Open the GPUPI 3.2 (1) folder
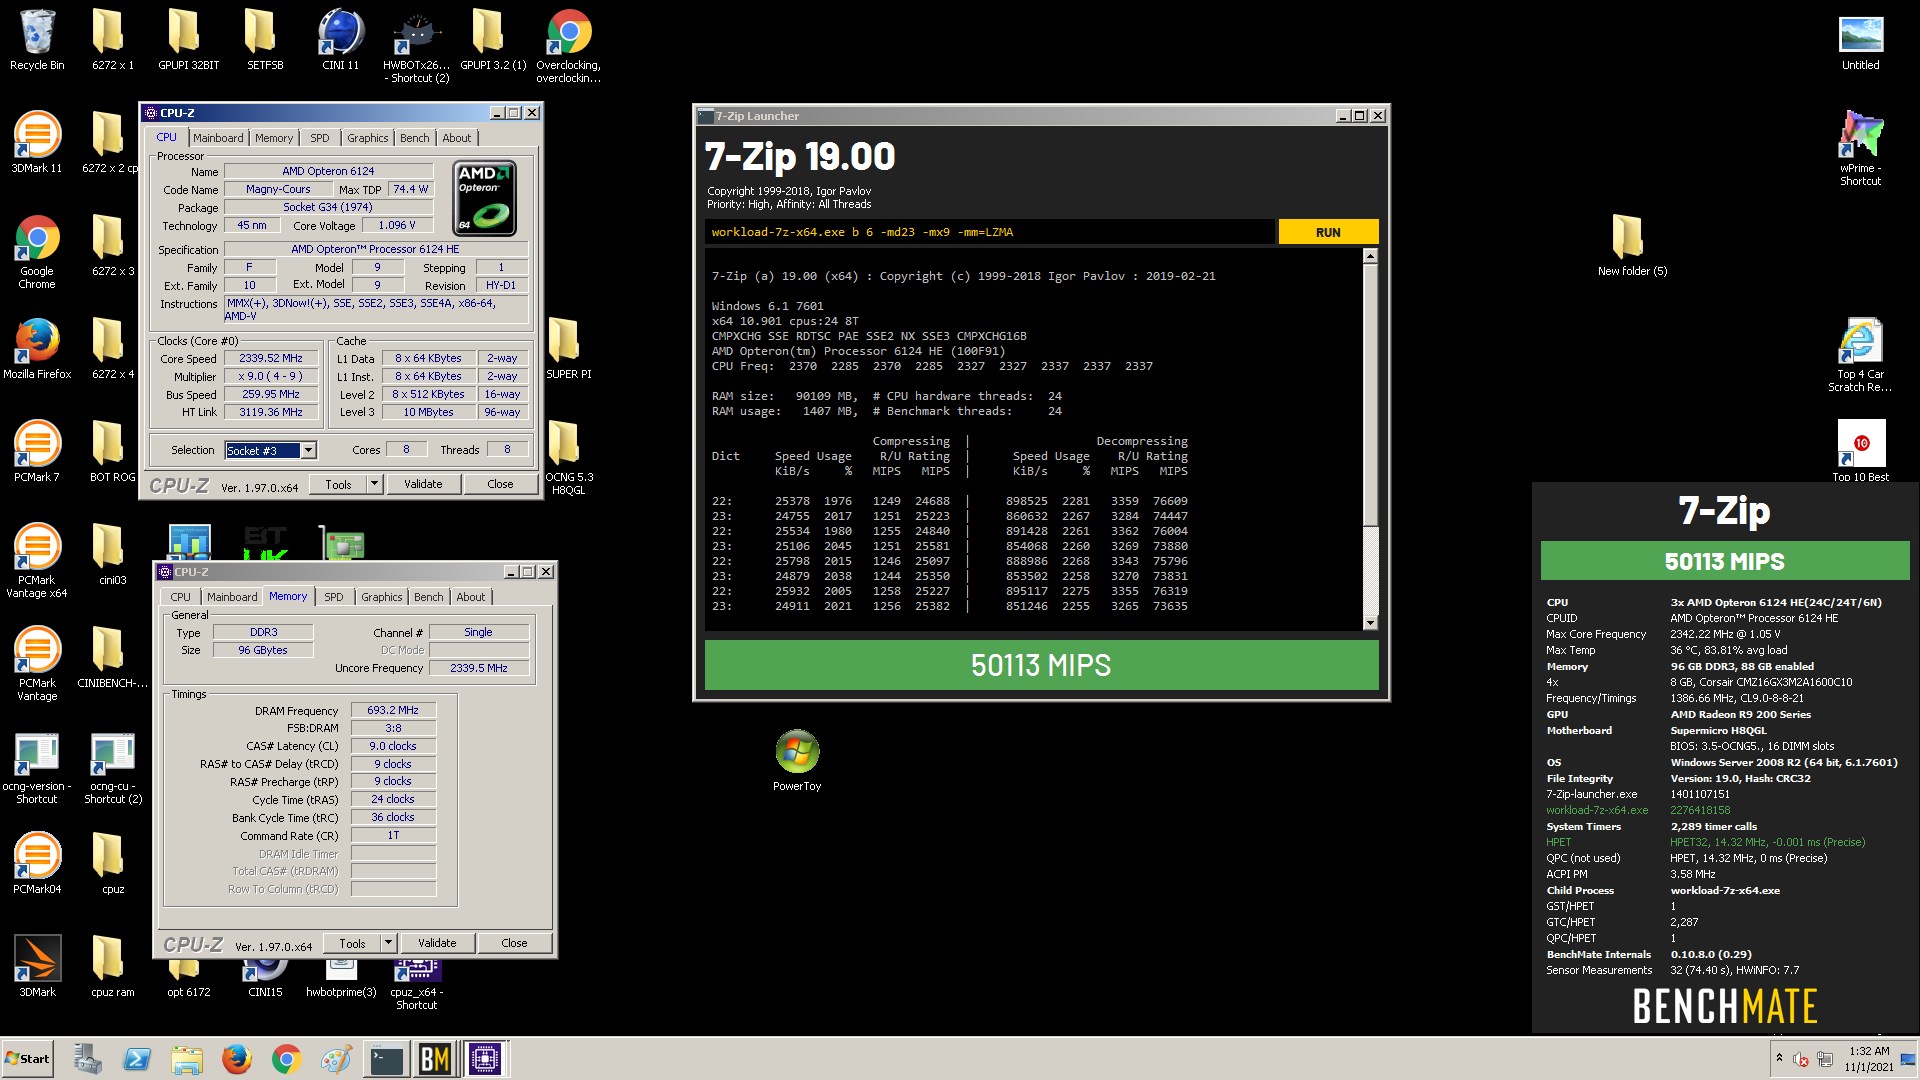1920x1080 pixels. (492, 40)
